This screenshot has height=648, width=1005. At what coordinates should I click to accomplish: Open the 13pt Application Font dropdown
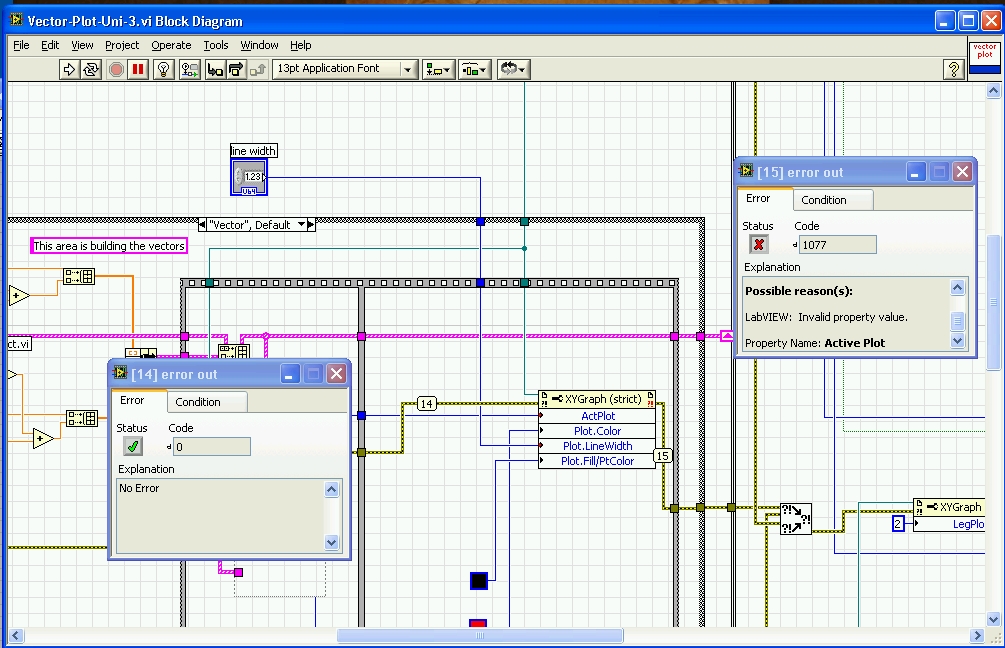[345, 69]
